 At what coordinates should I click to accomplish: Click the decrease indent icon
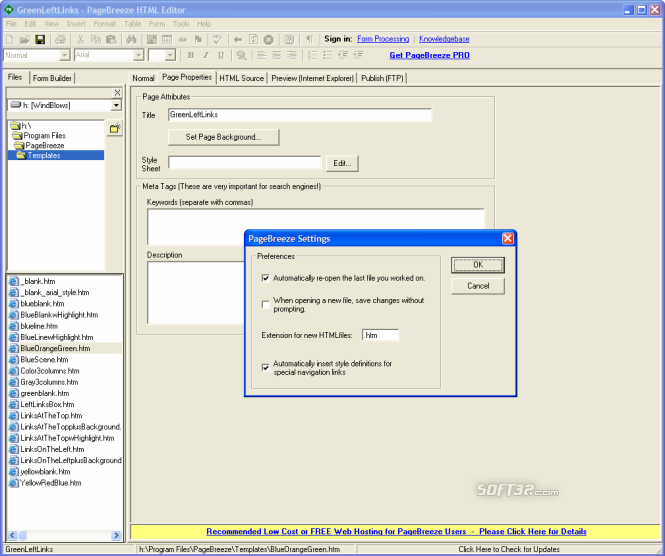pos(343,55)
